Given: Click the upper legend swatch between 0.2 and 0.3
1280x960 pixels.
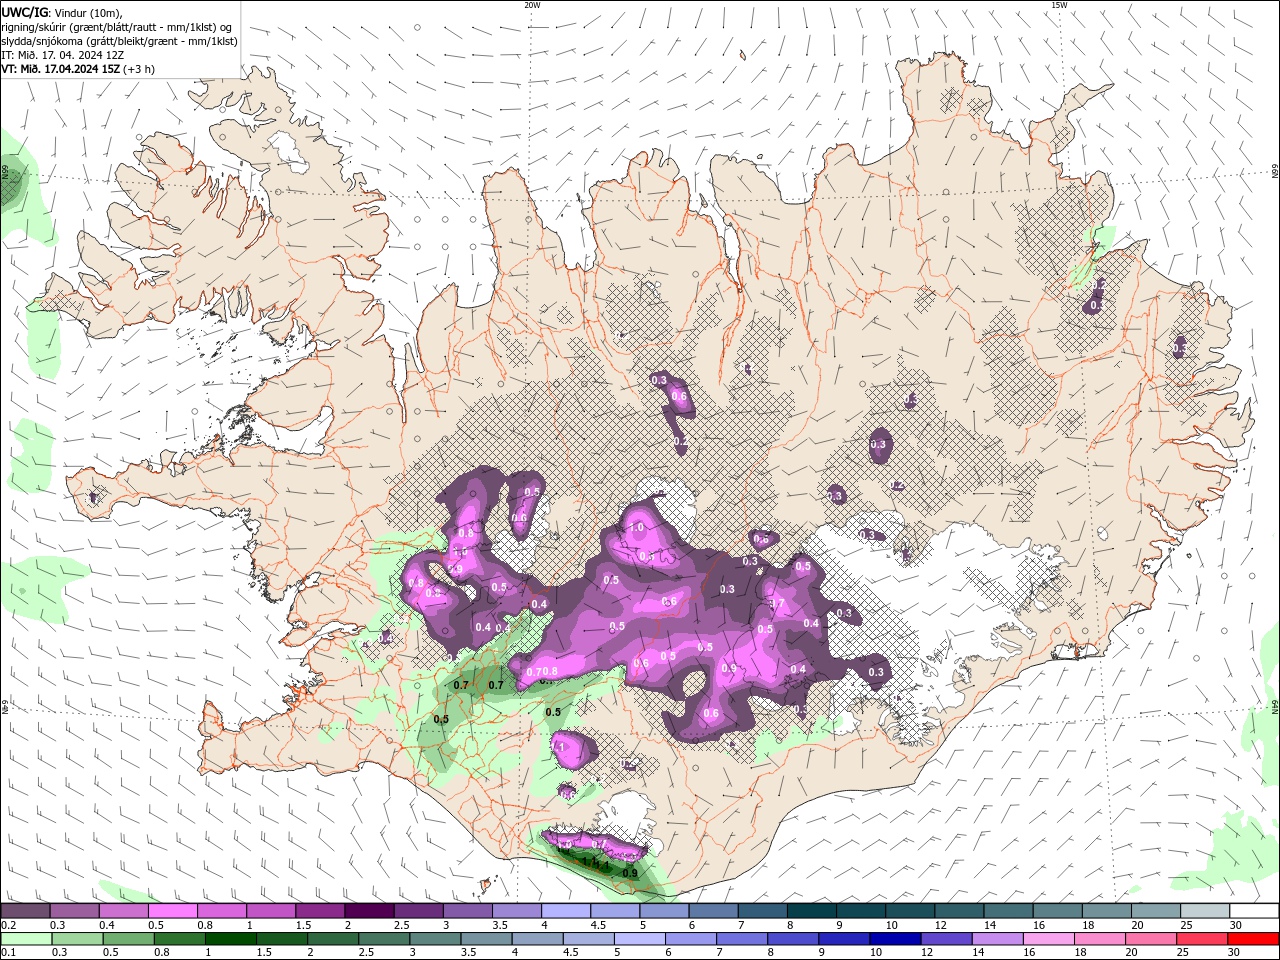Looking at the screenshot, I should point(25,911).
